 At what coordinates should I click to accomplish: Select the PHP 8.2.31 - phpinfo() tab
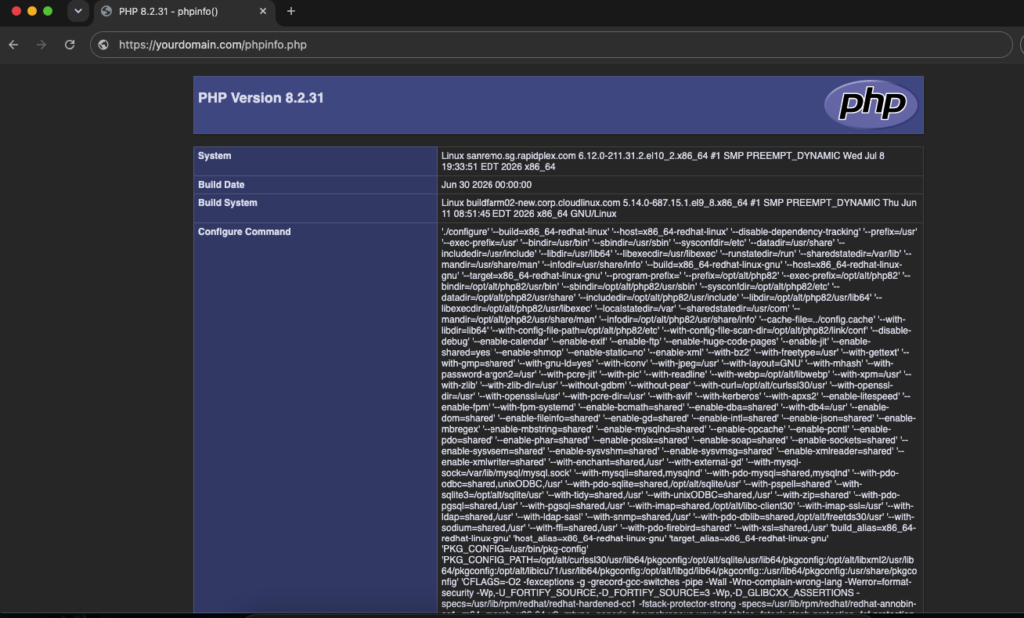[185, 12]
